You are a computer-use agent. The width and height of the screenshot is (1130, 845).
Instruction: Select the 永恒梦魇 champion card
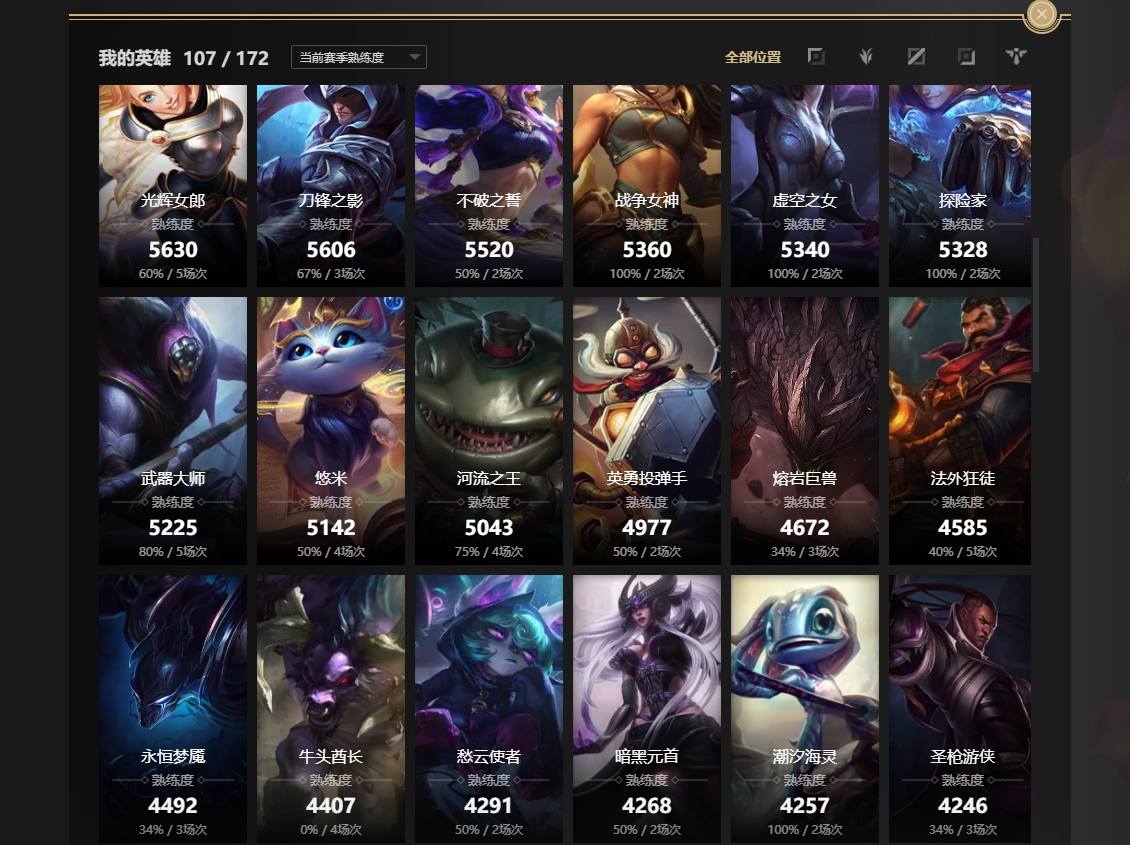pyautogui.click(x=173, y=709)
